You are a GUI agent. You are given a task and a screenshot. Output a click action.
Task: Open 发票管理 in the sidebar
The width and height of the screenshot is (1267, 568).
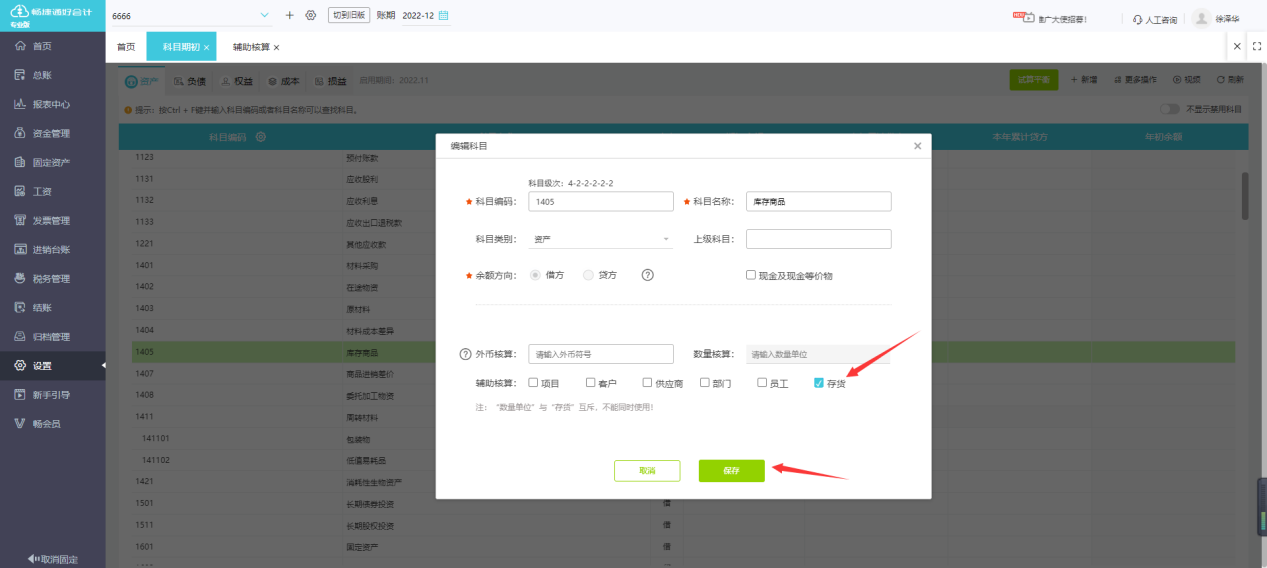[x=52, y=220]
